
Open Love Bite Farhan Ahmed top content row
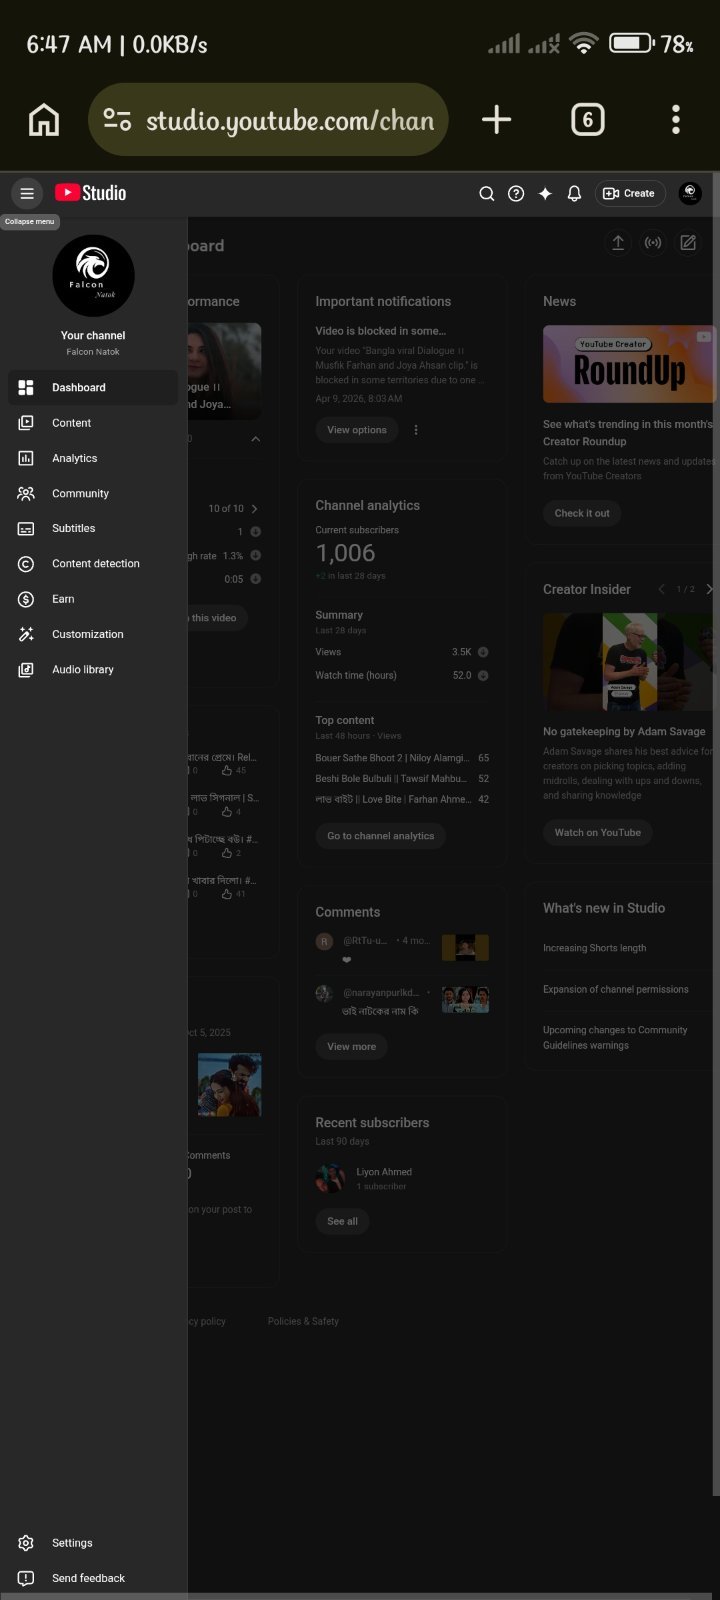402,799
